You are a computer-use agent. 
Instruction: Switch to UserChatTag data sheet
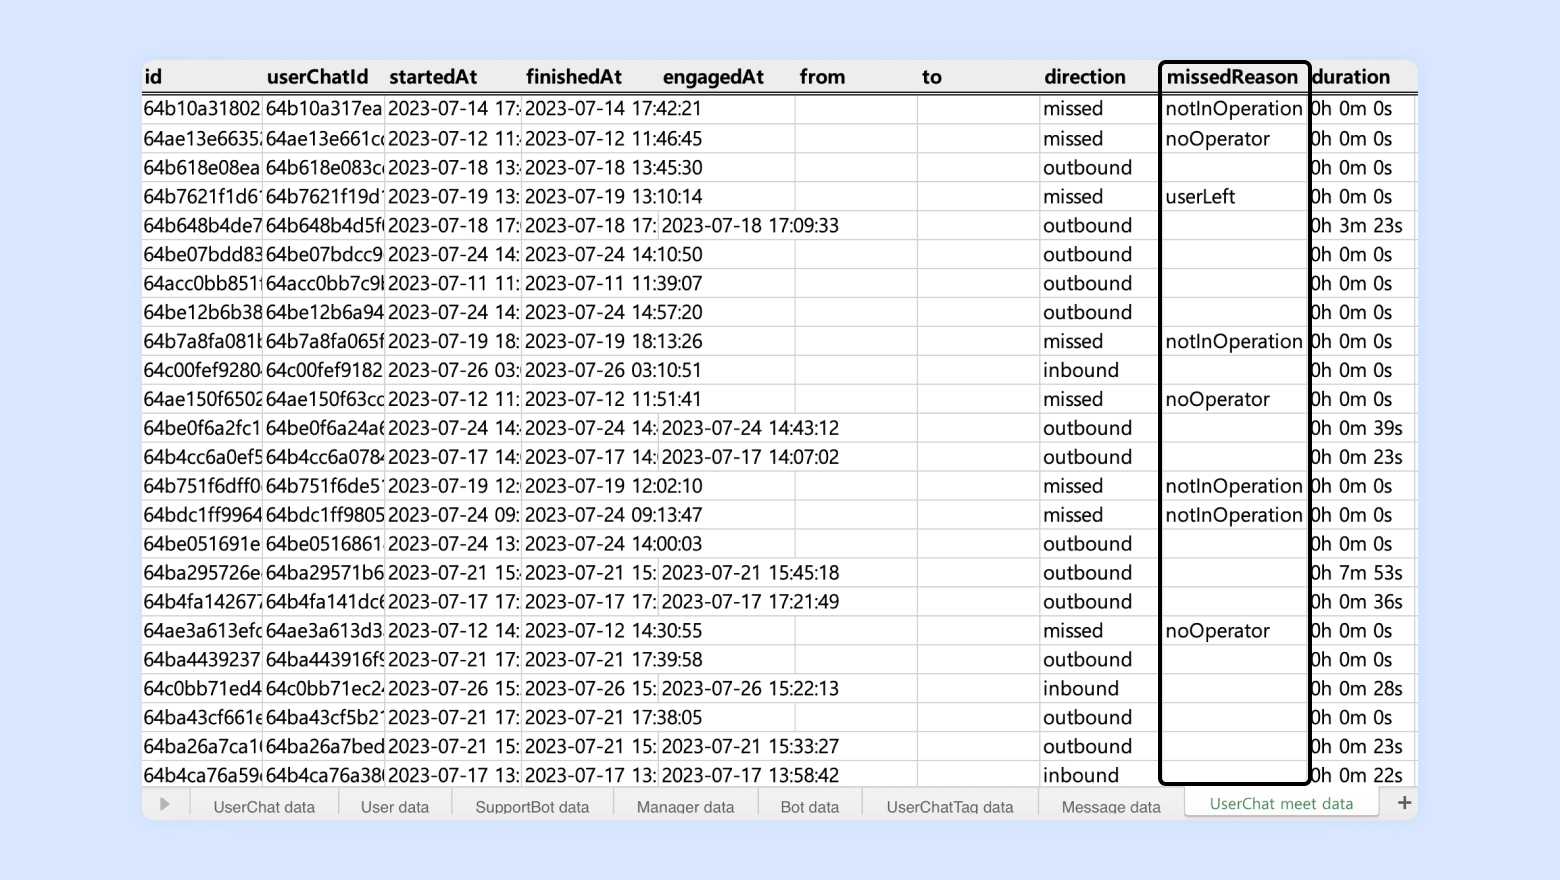click(950, 806)
